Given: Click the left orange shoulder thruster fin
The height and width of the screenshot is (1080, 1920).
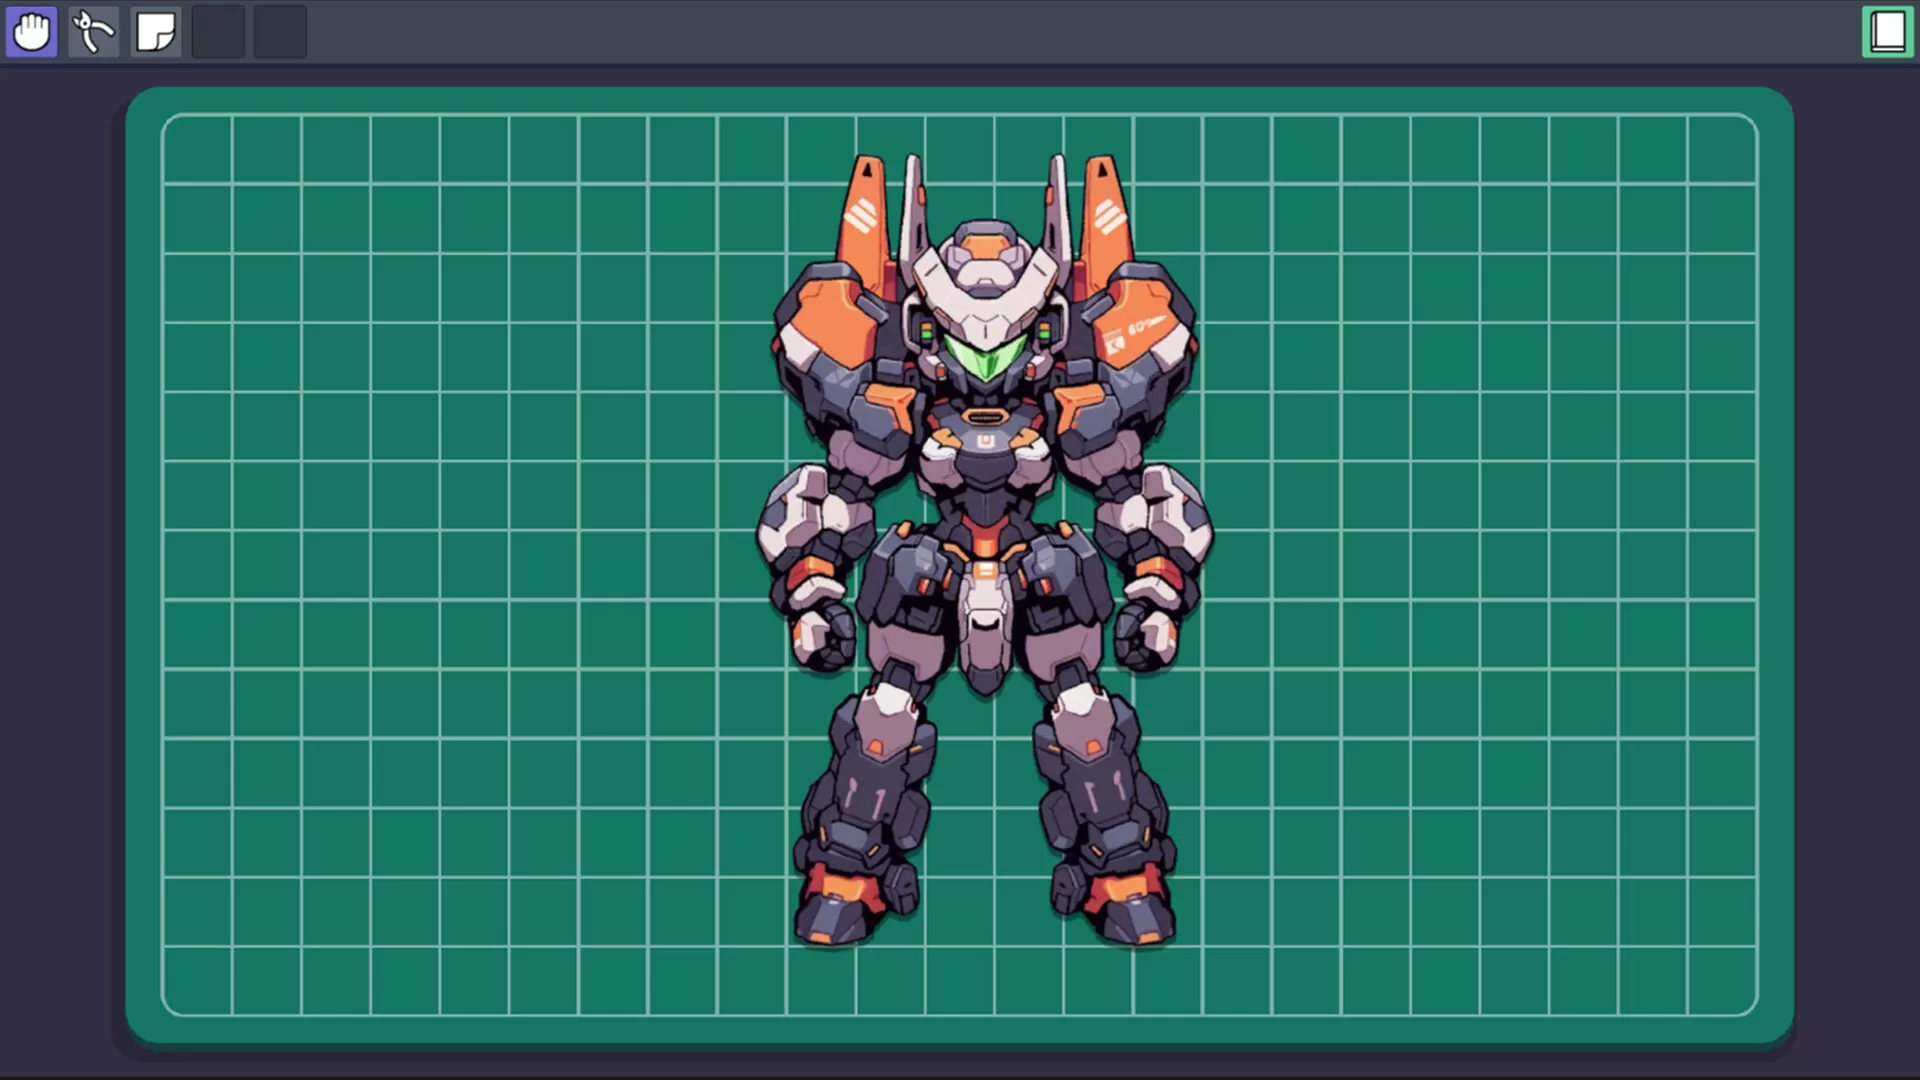Looking at the screenshot, I should click(867, 210).
